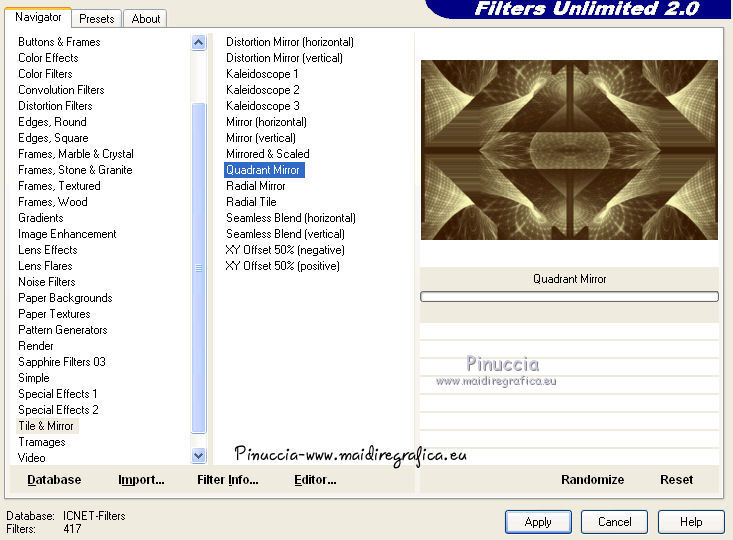Open the Database button

[x=54, y=480]
